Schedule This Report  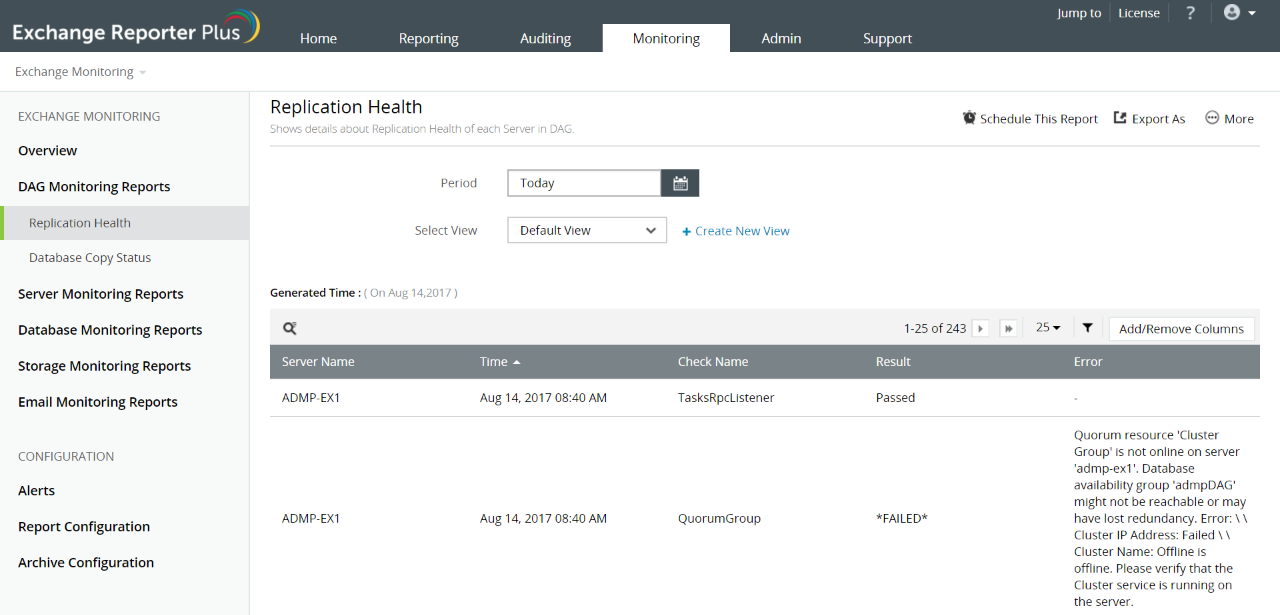coord(1030,118)
